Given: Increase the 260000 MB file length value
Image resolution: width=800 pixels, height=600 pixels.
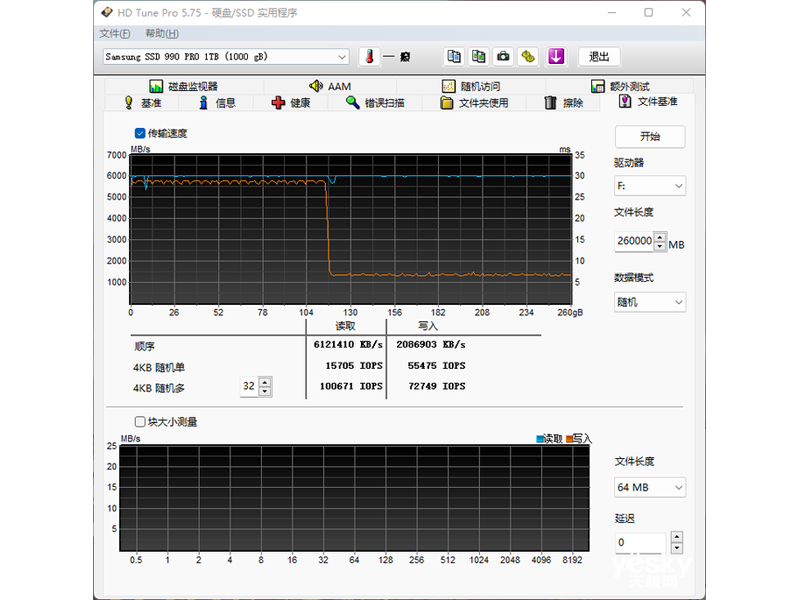Looking at the screenshot, I should coord(660,237).
